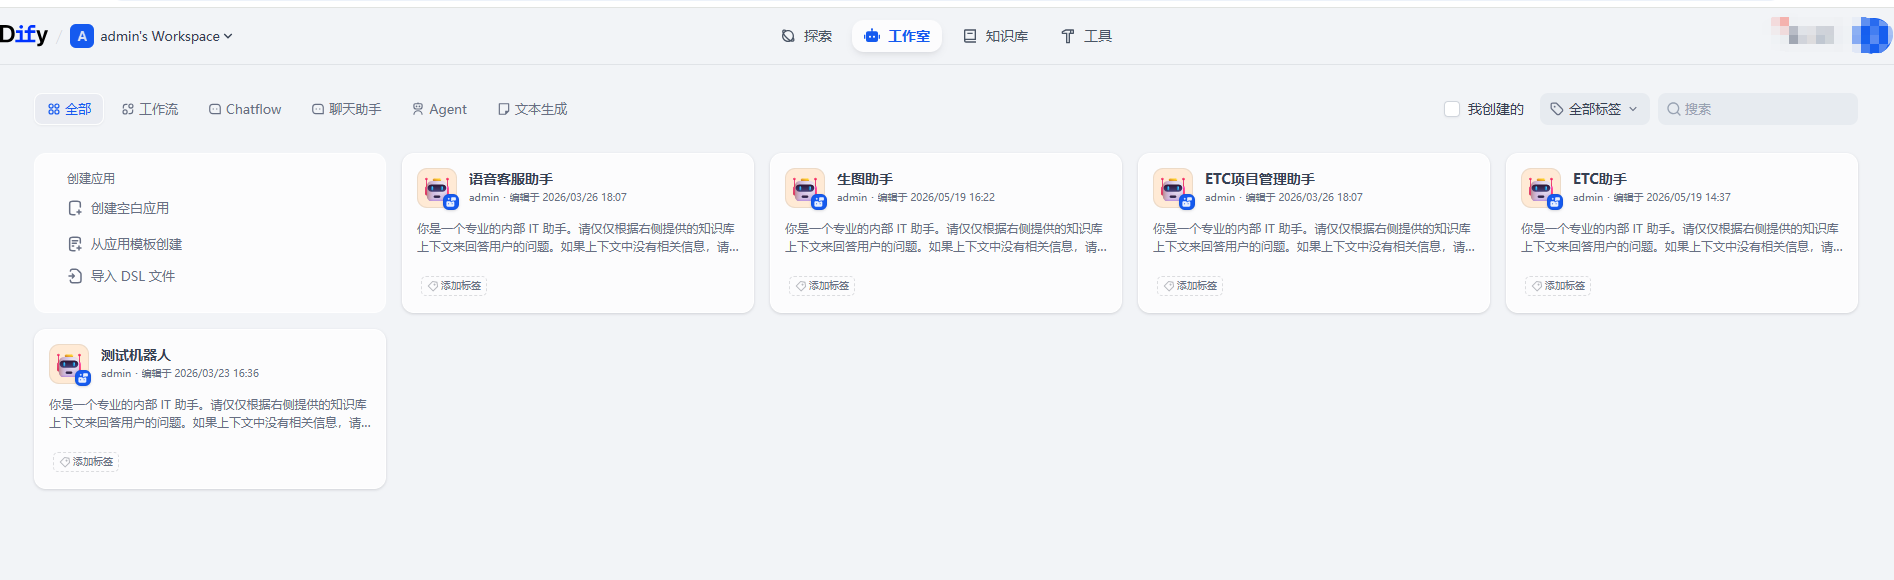Screen dimensions: 1894x580
Task: Click the 语音客服助手 description text
Action: [x=578, y=238]
